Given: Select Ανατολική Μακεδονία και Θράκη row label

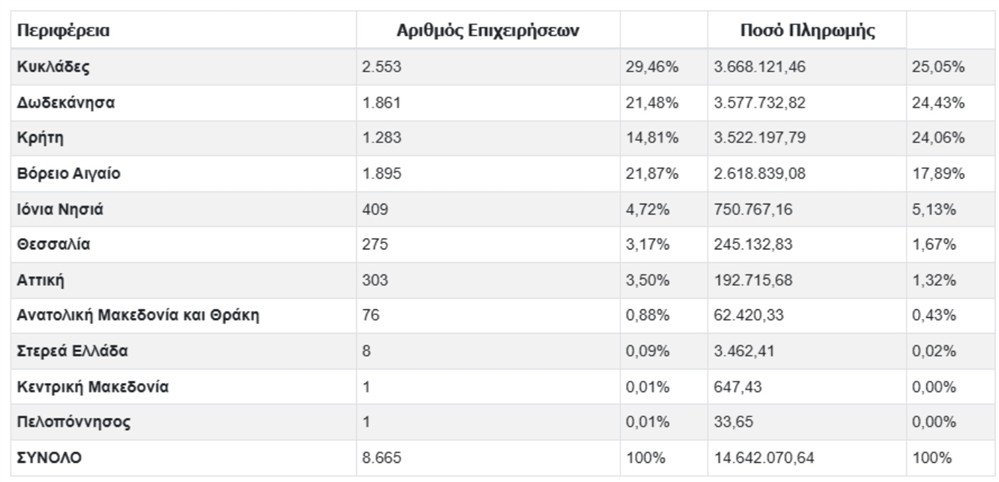Looking at the screenshot, I should (138, 316).
